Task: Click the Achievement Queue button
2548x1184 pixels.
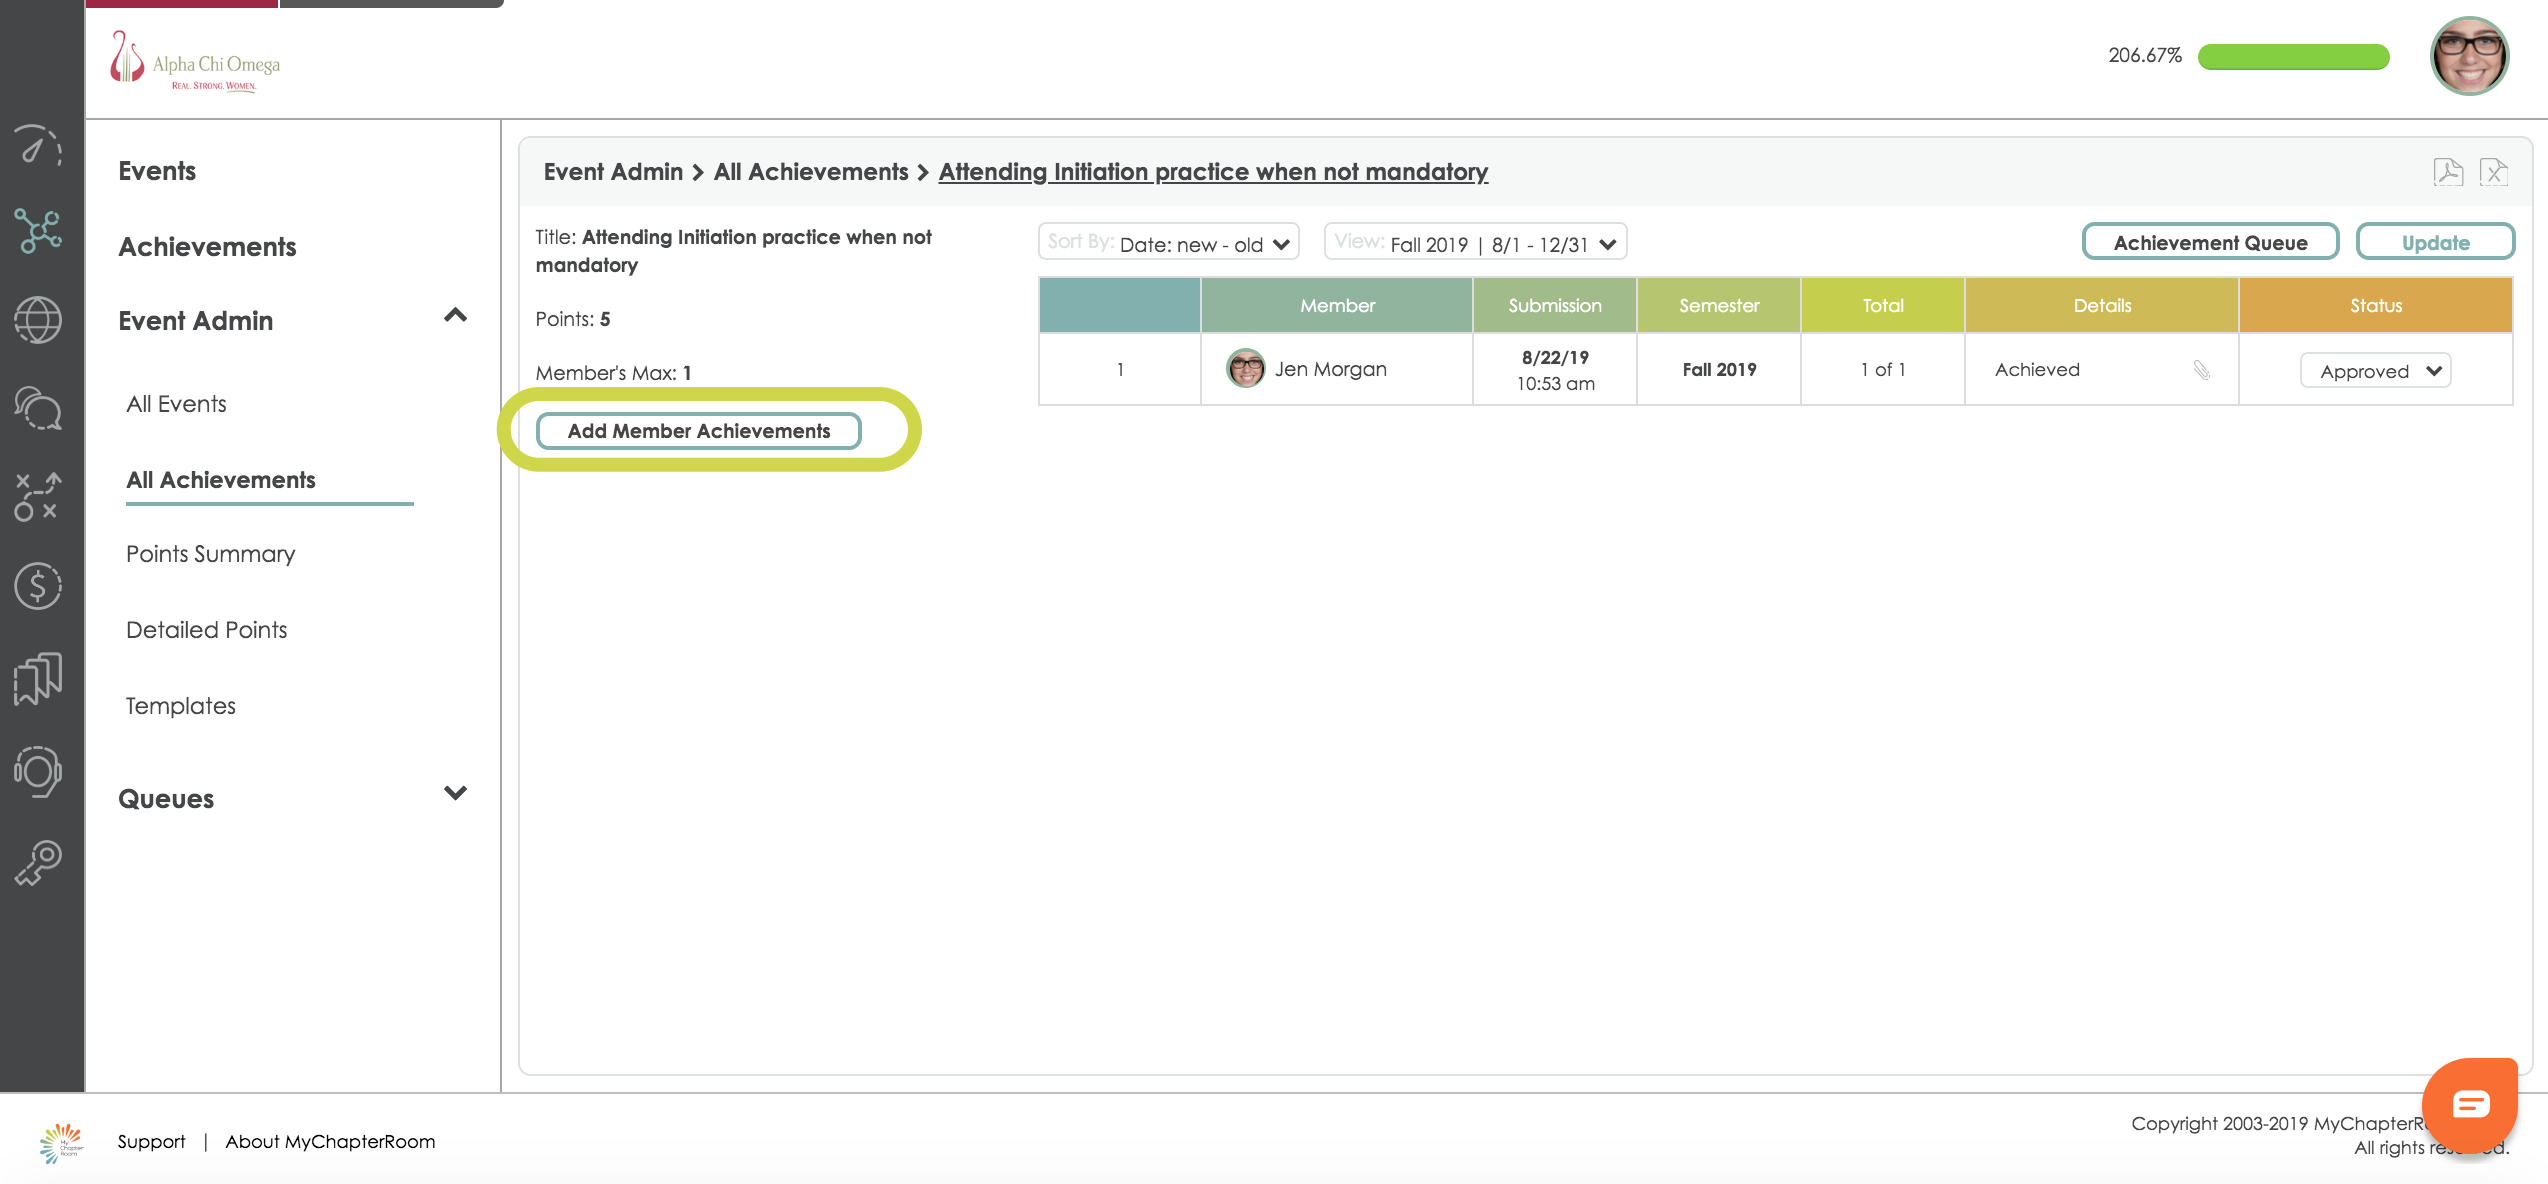Action: pyautogui.click(x=2209, y=243)
